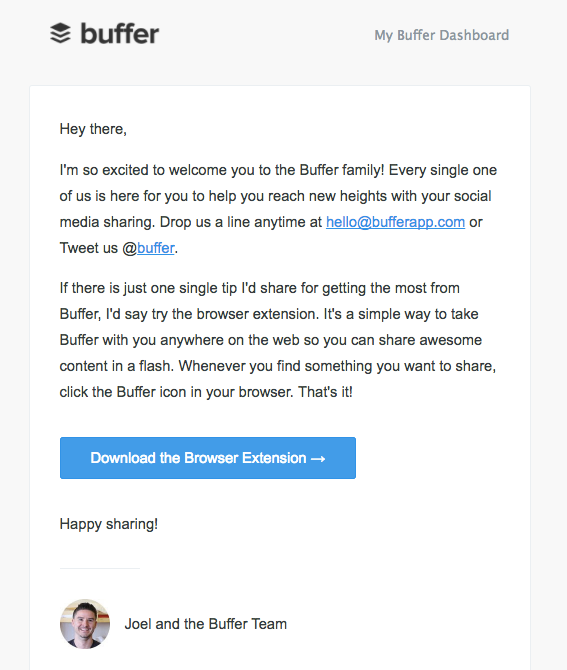Viewport: 567px width, 670px height.
Task: Click the "Tweet us" text before the handle
Action: (88, 248)
